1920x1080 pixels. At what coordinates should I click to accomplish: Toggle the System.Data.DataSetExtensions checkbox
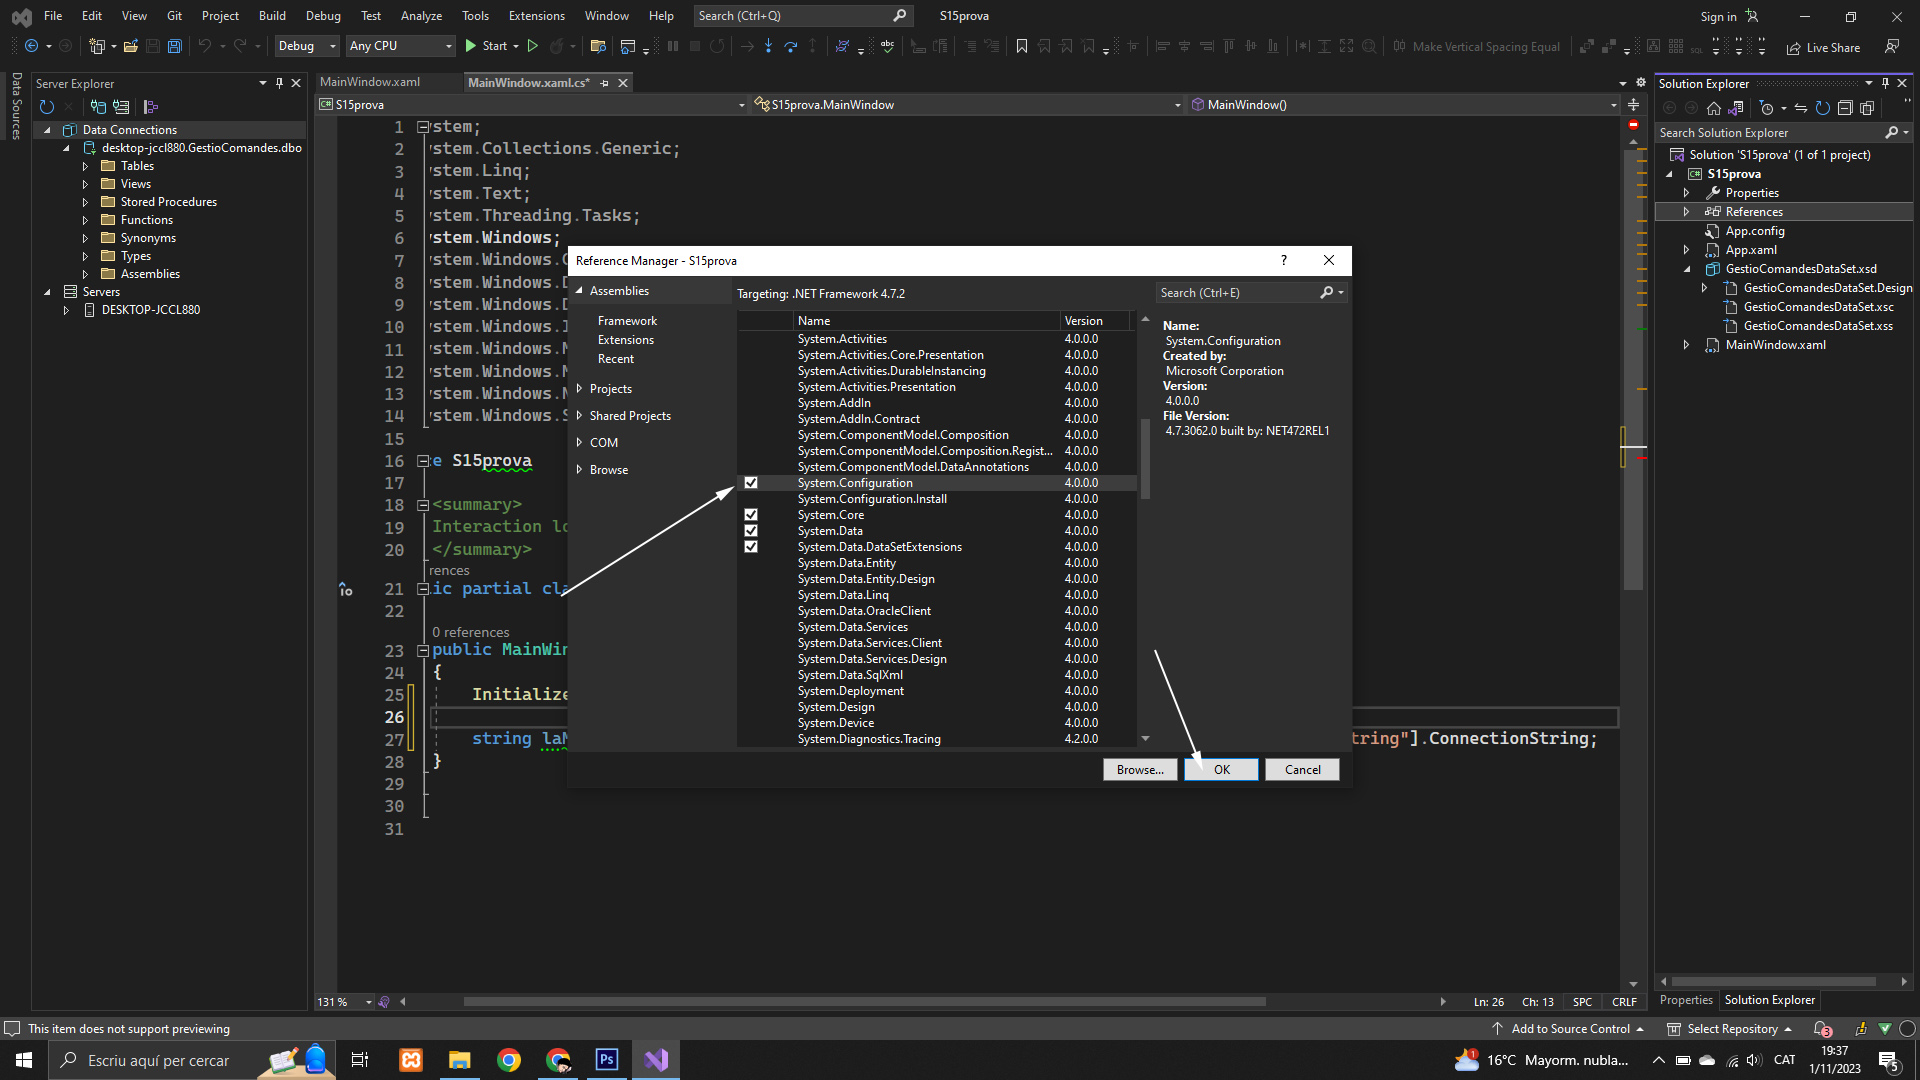(751, 547)
